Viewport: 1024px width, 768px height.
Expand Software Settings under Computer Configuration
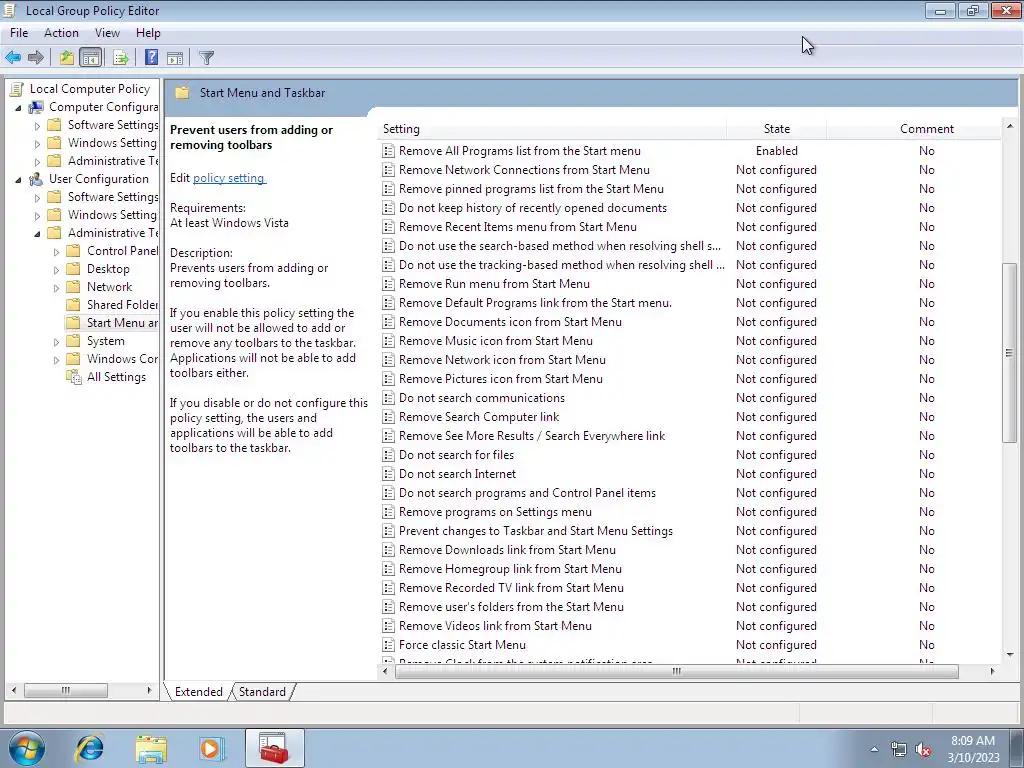[37, 125]
